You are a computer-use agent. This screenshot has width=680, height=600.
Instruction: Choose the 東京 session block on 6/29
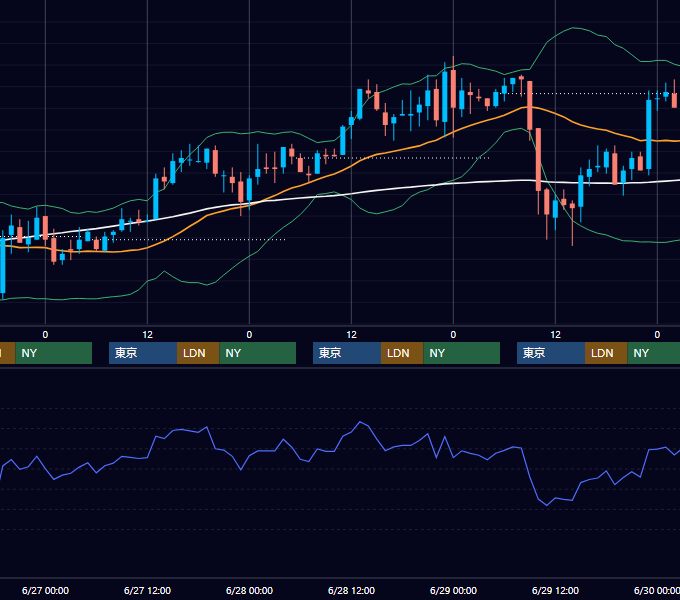pos(551,353)
